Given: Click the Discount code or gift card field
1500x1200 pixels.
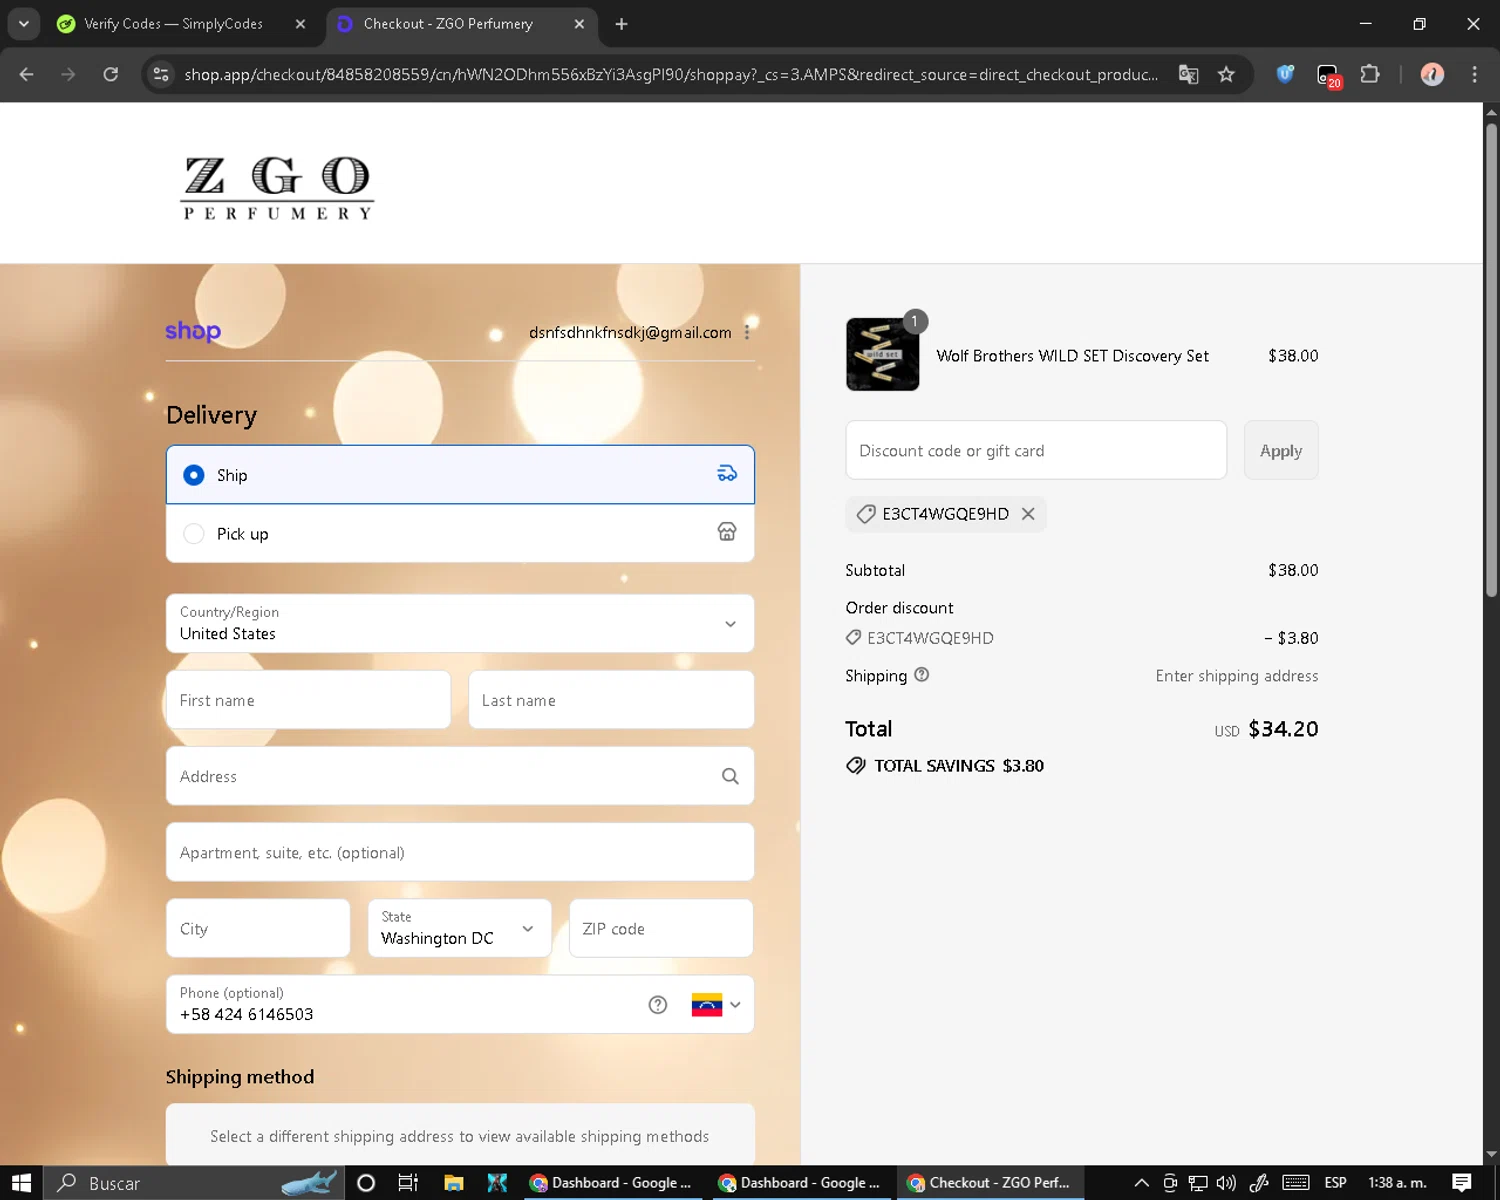Looking at the screenshot, I should (1036, 450).
